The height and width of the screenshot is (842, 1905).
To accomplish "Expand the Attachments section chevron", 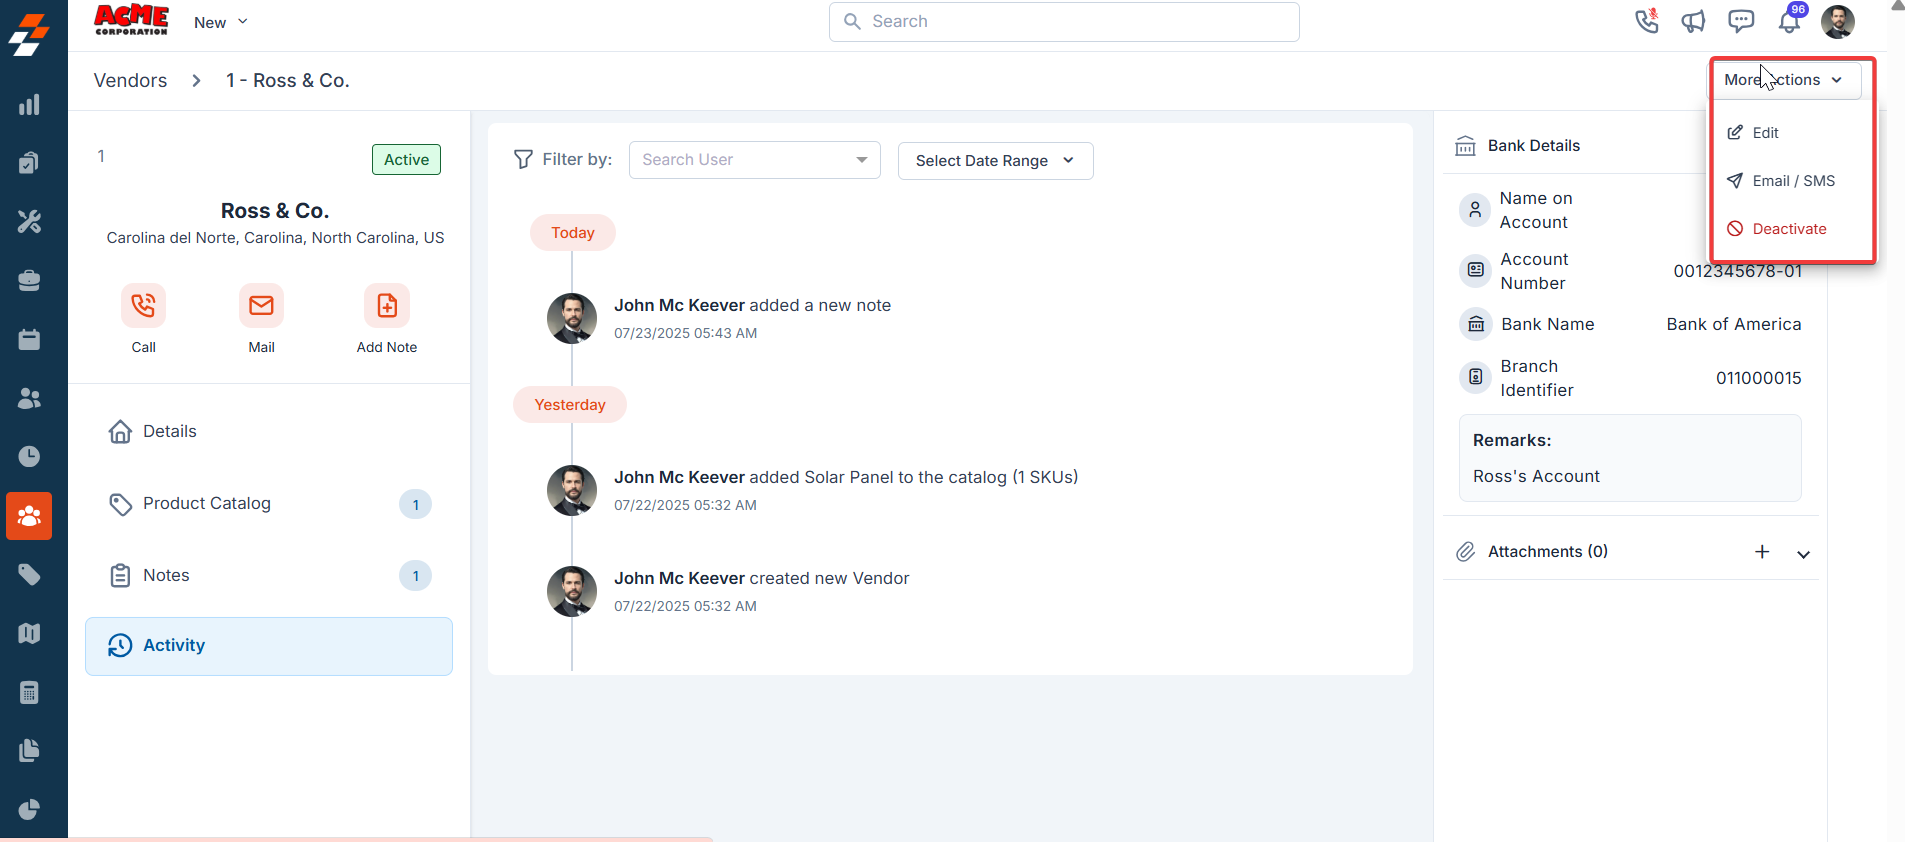I will 1803,553.
